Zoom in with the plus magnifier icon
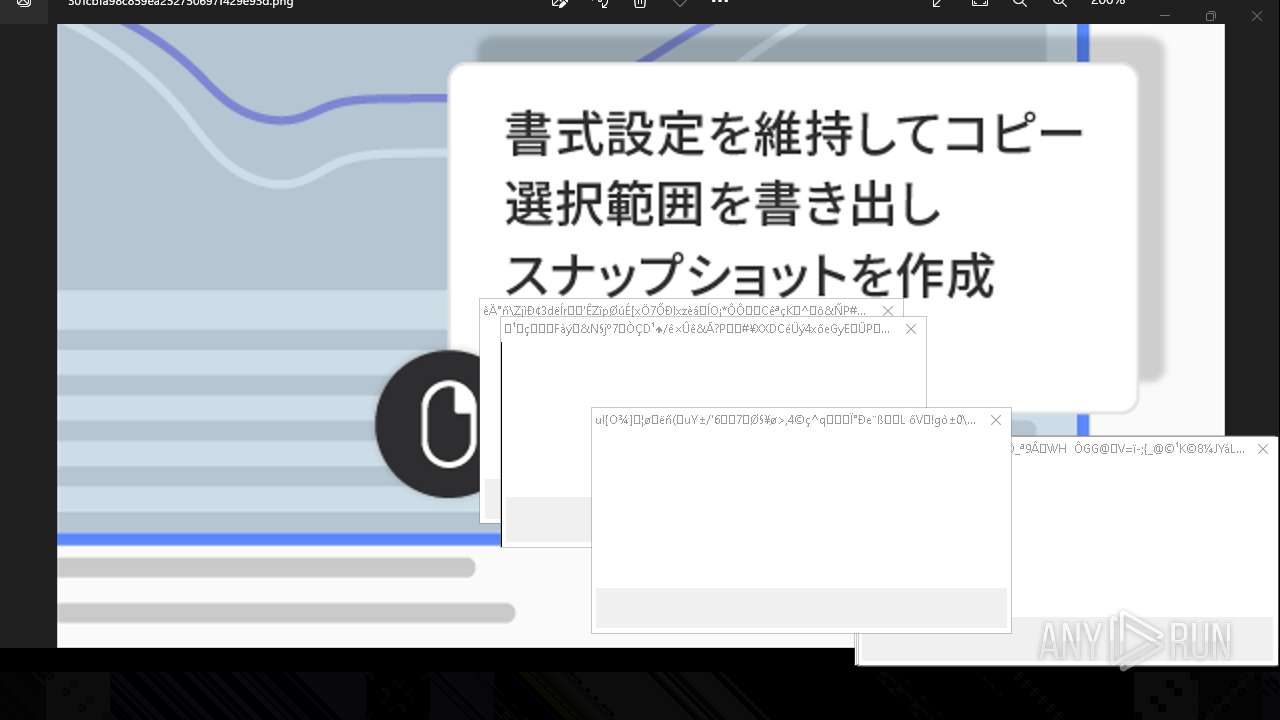The image size is (1280, 720). 1060,3
